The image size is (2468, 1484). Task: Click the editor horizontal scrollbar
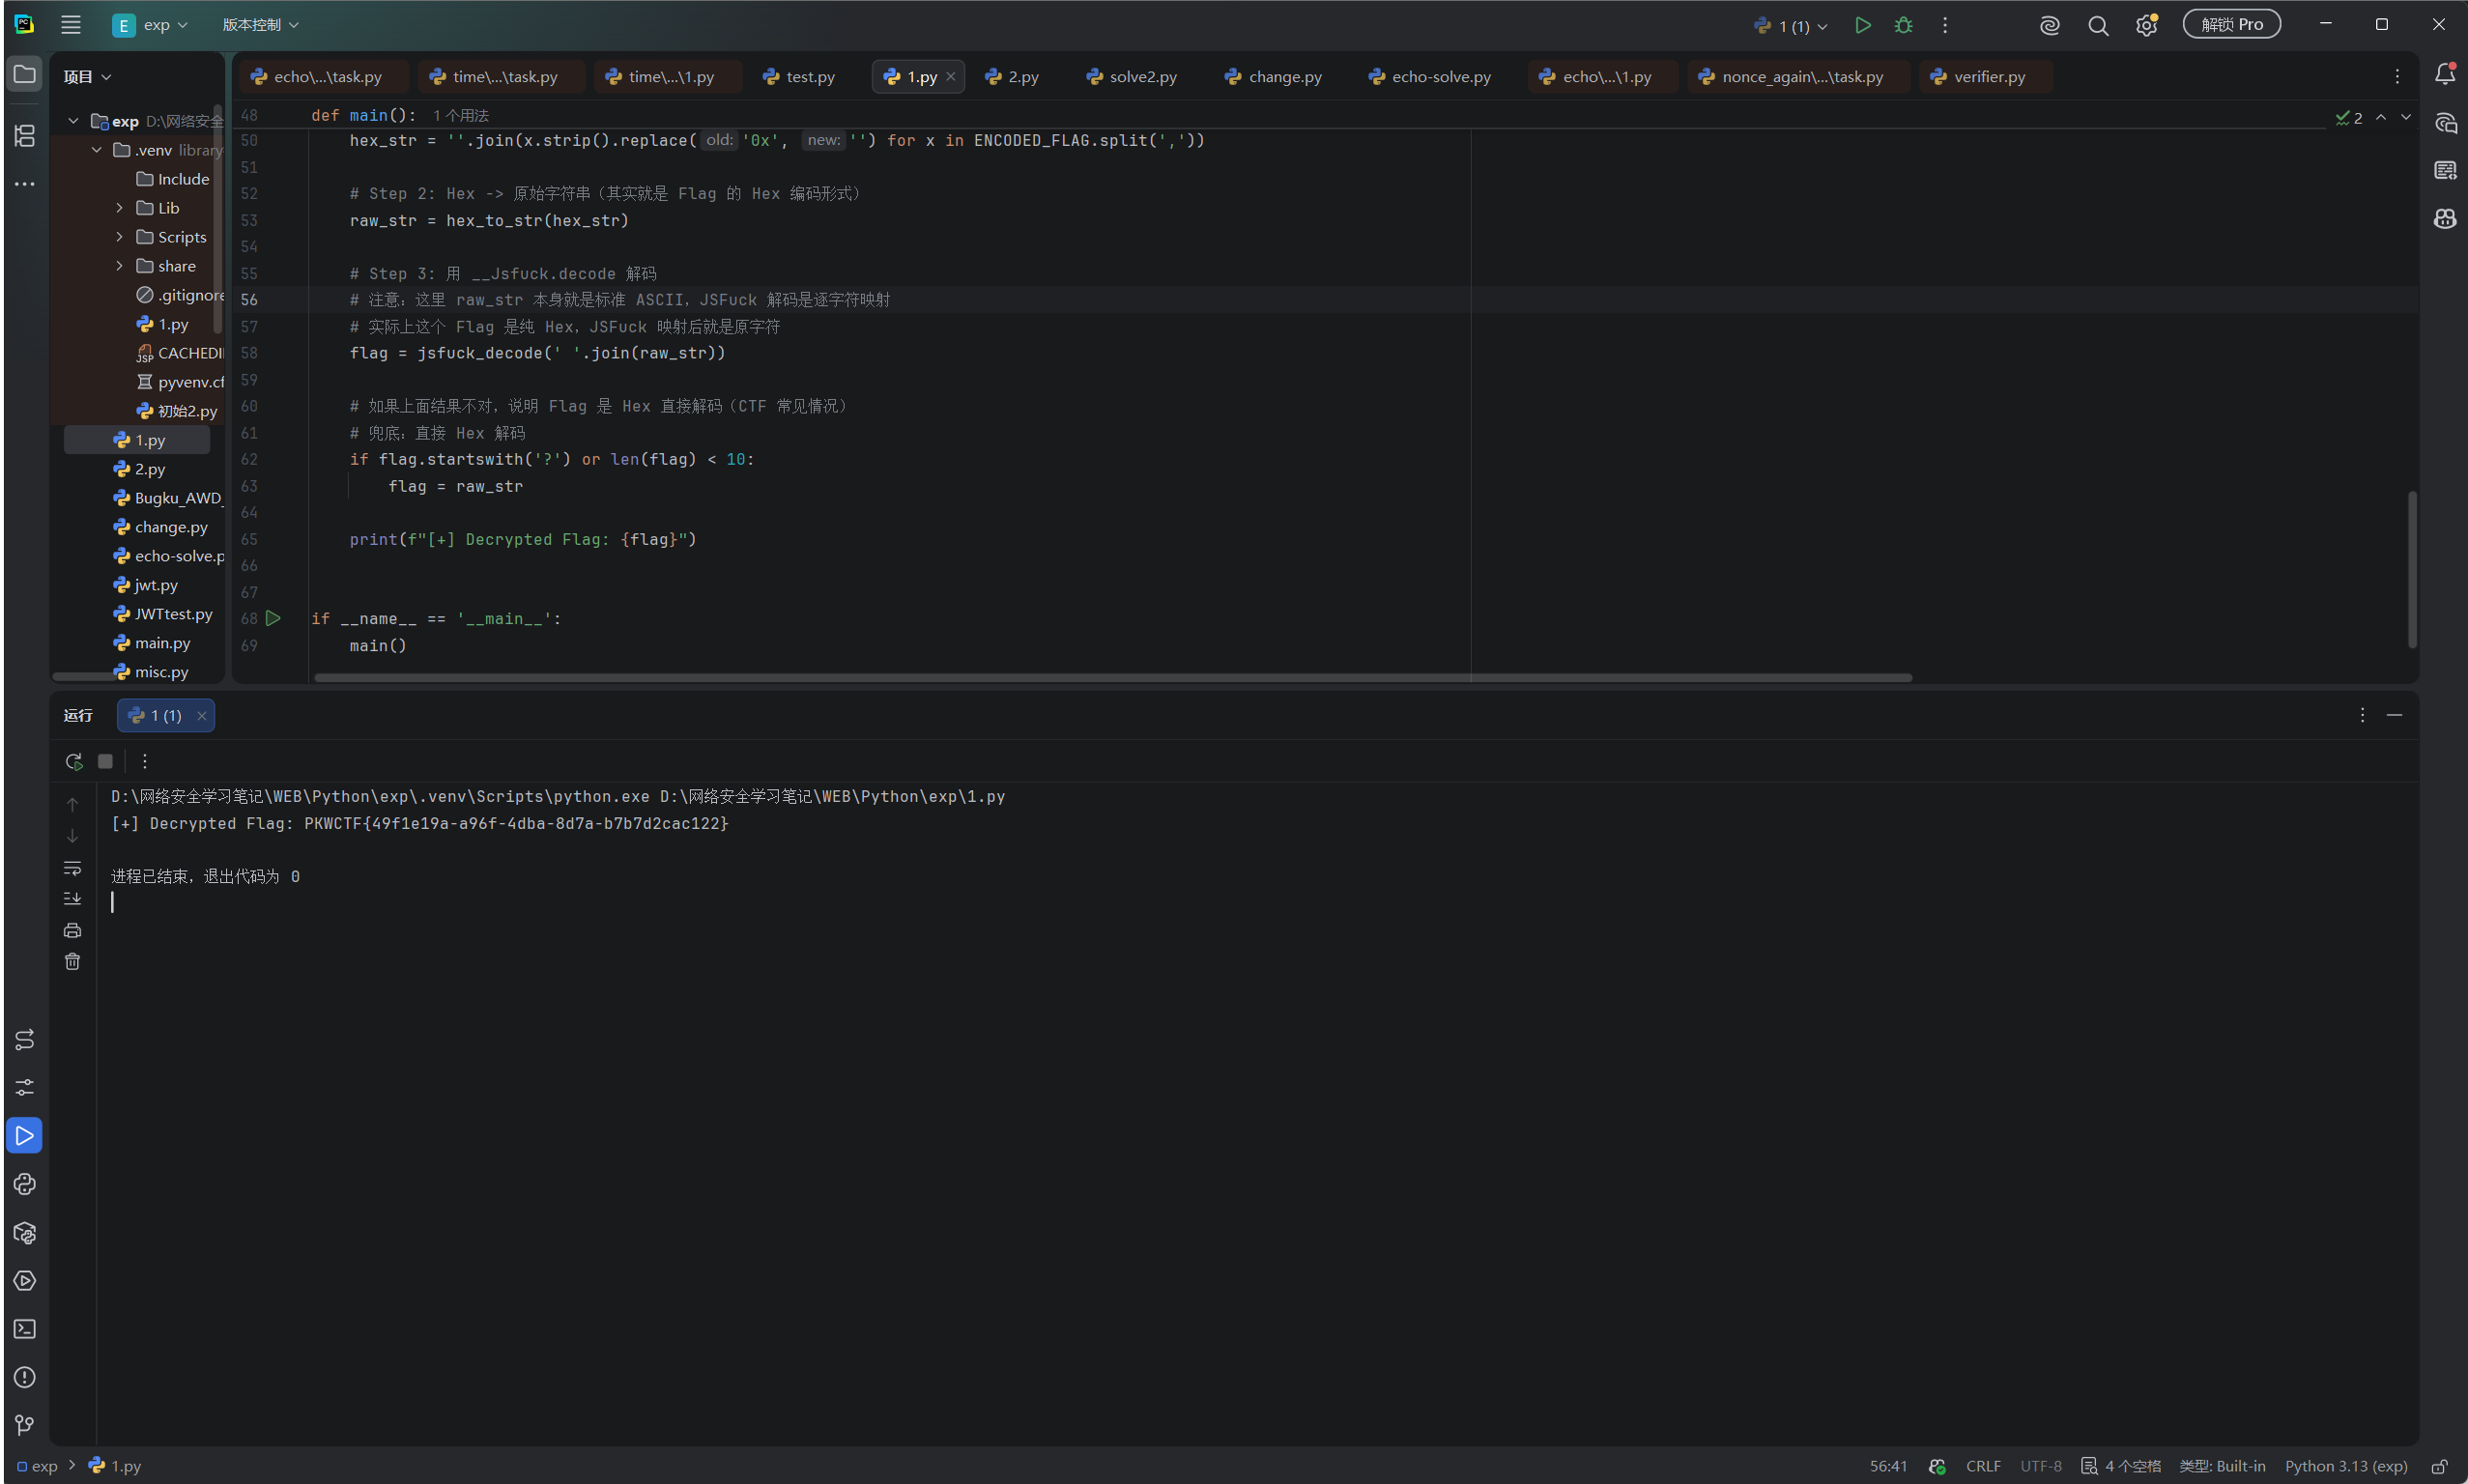1112,677
